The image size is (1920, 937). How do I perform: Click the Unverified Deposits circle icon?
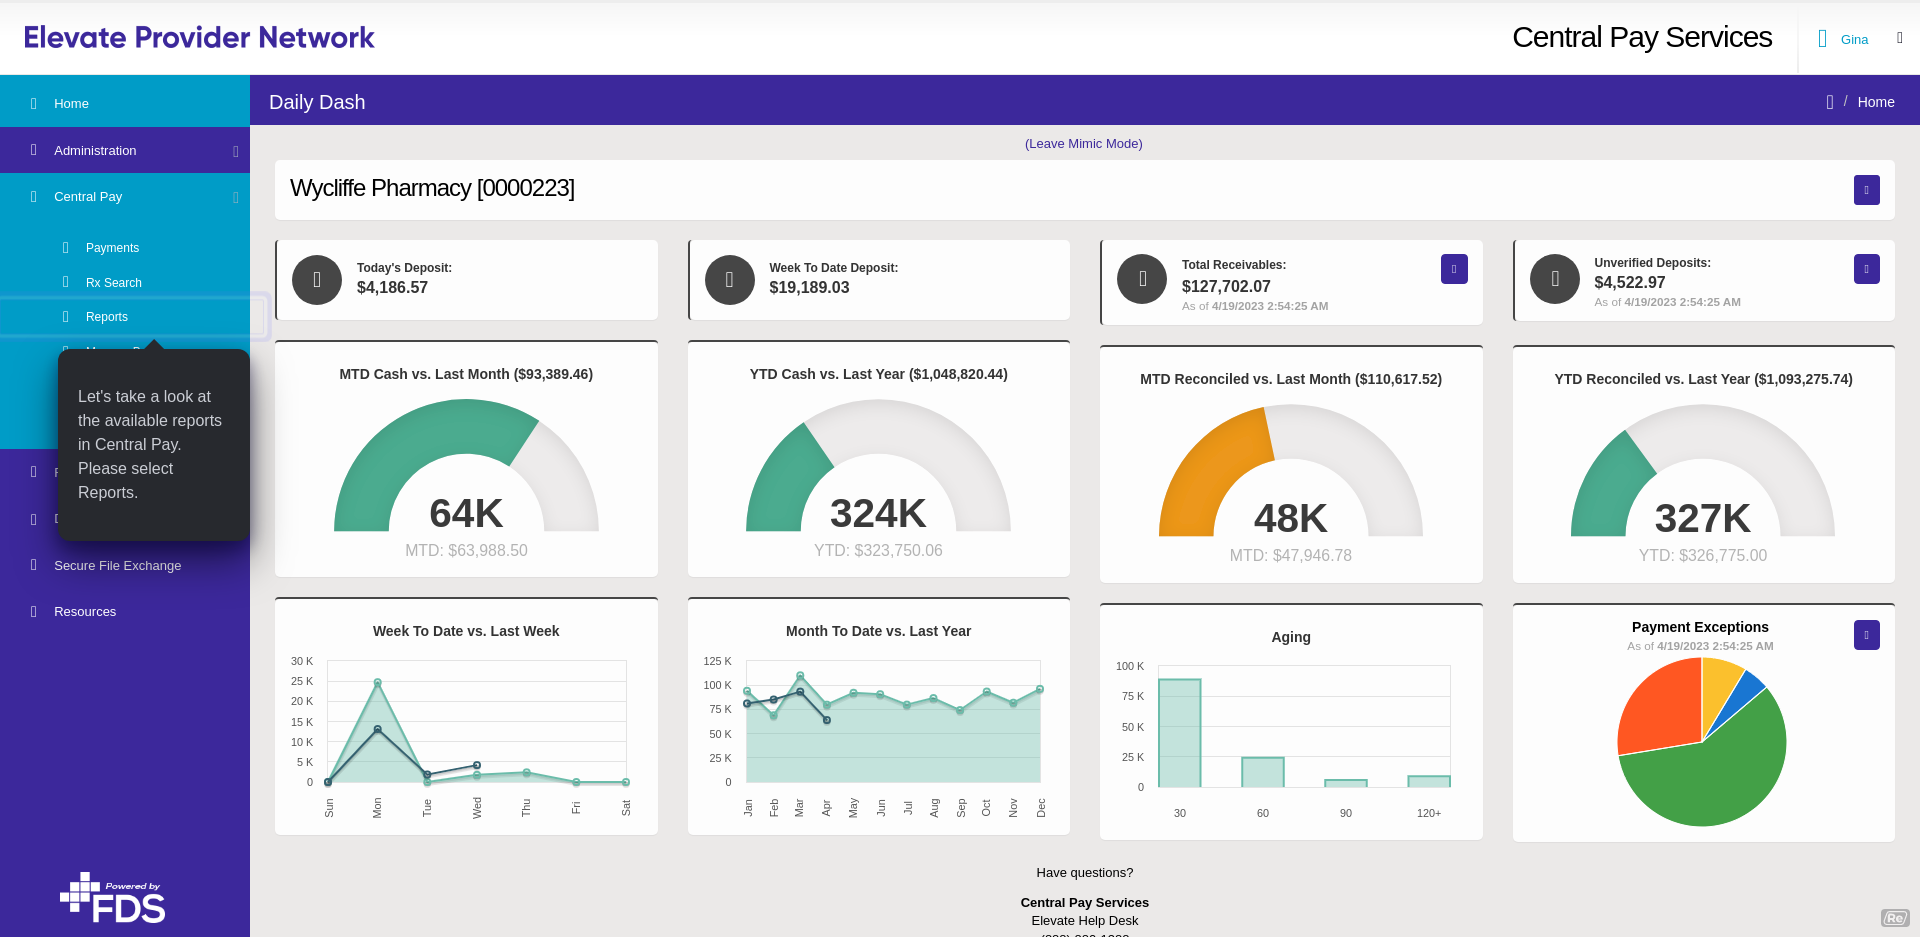1555,280
